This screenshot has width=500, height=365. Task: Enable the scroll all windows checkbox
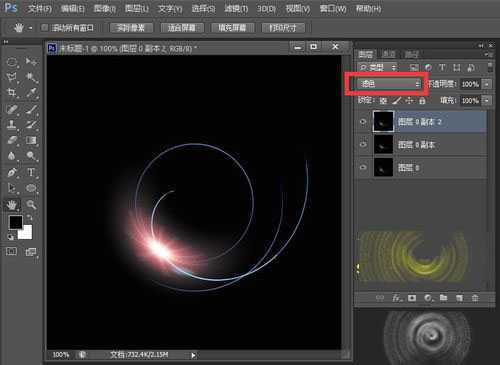[44, 28]
